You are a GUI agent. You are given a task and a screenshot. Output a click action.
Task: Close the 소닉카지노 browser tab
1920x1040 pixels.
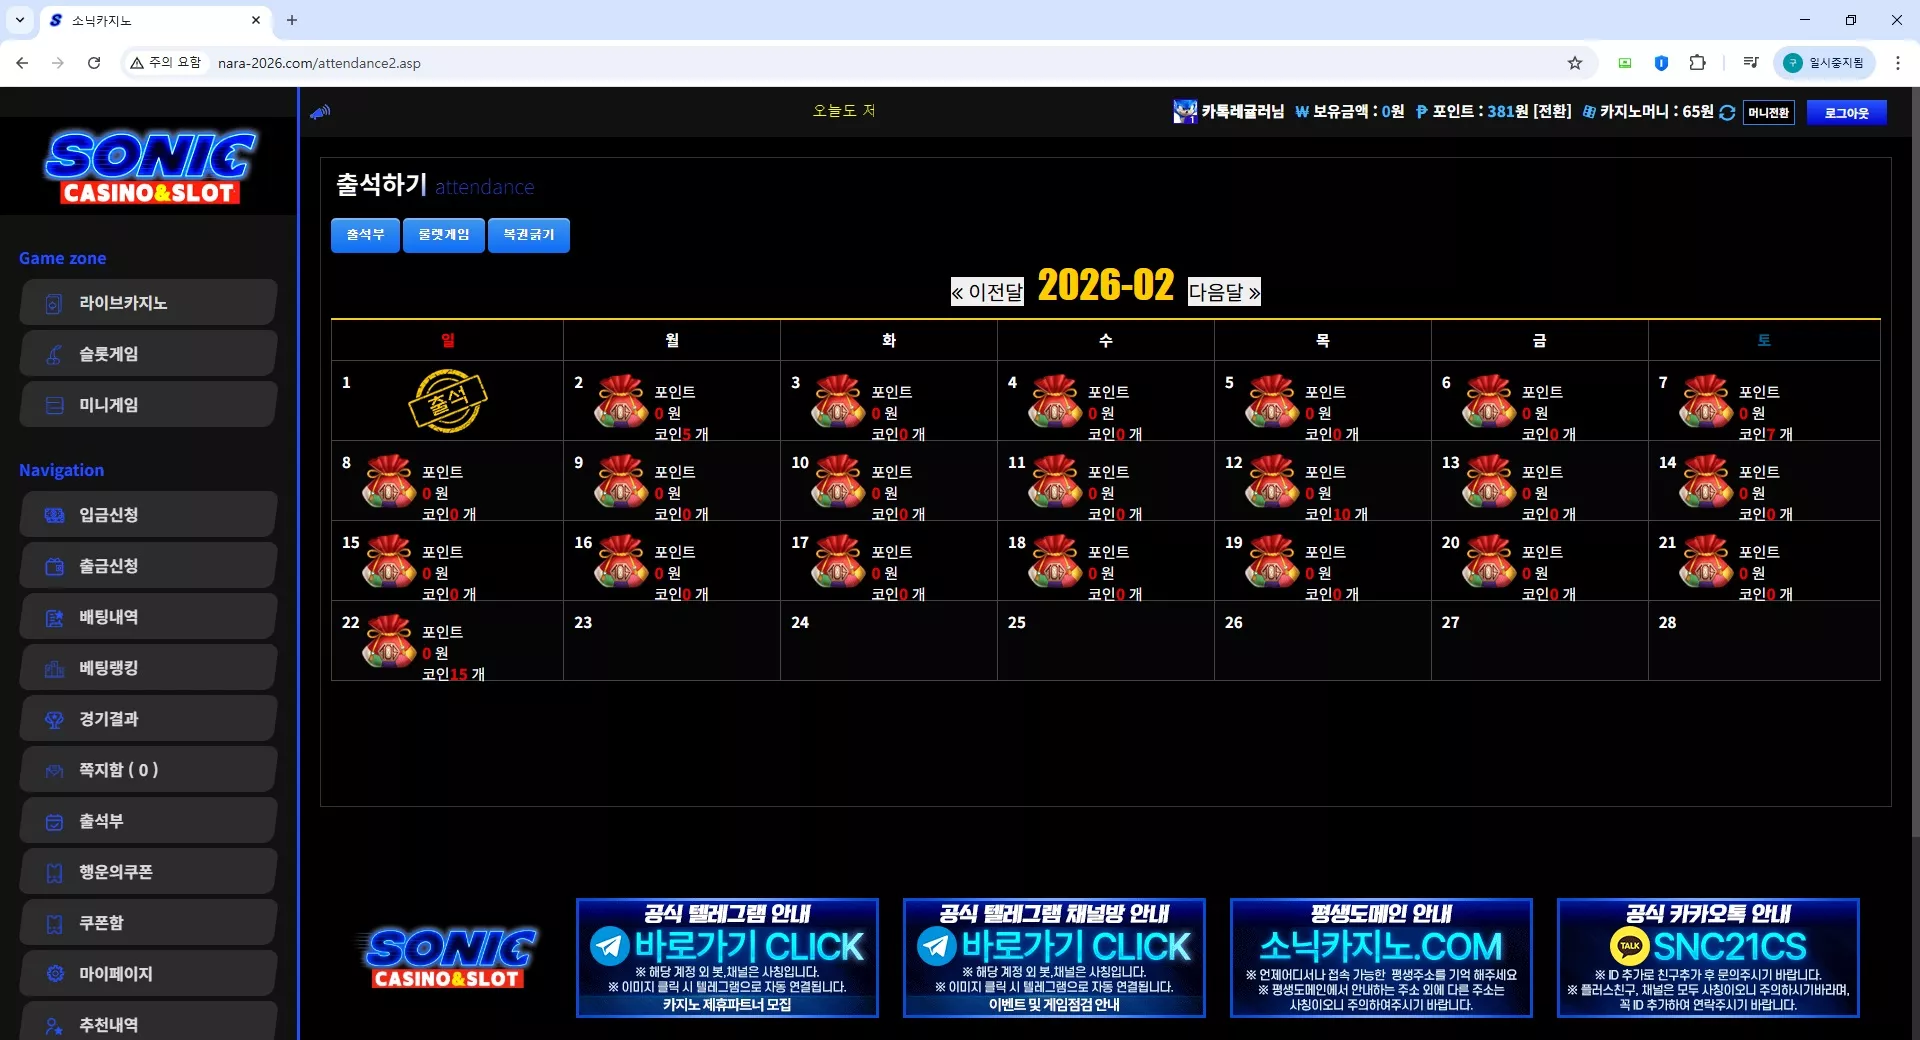(x=256, y=20)
